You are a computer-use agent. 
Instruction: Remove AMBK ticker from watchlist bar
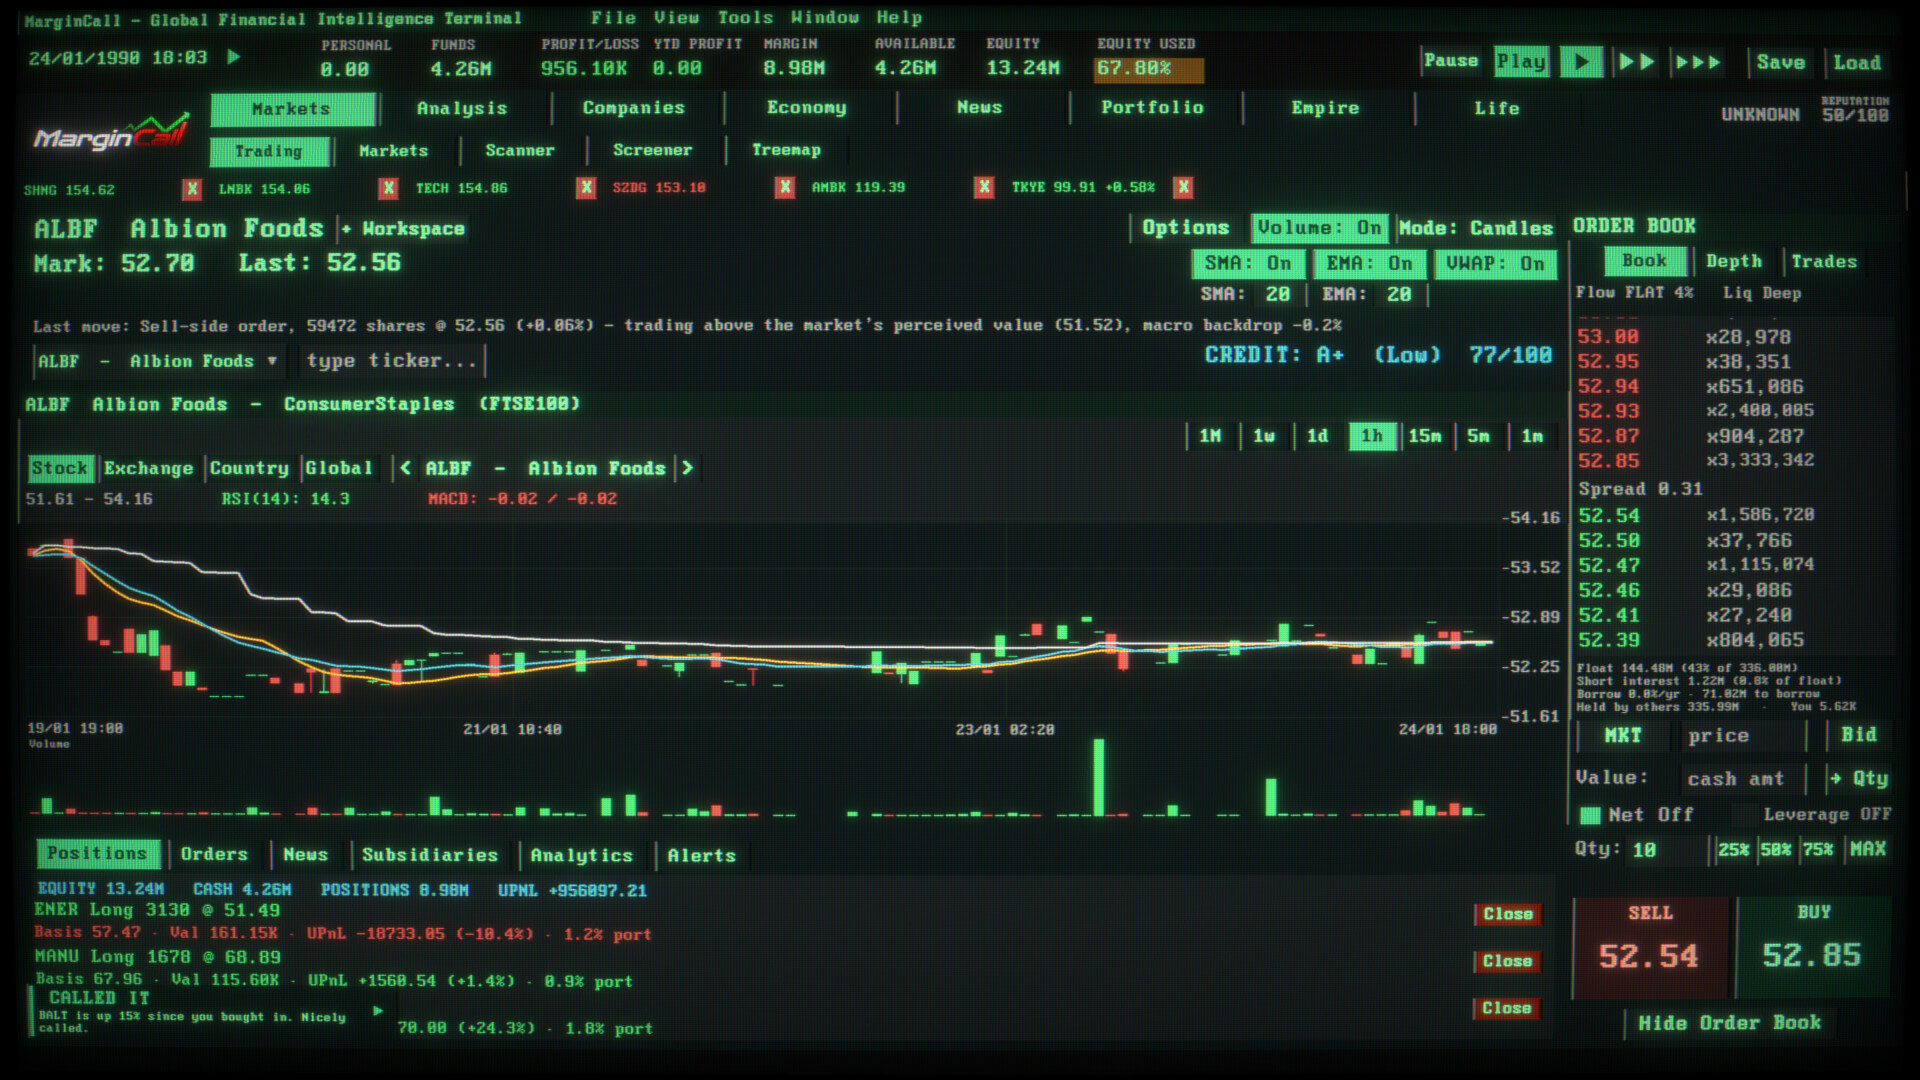pos(984,188)
